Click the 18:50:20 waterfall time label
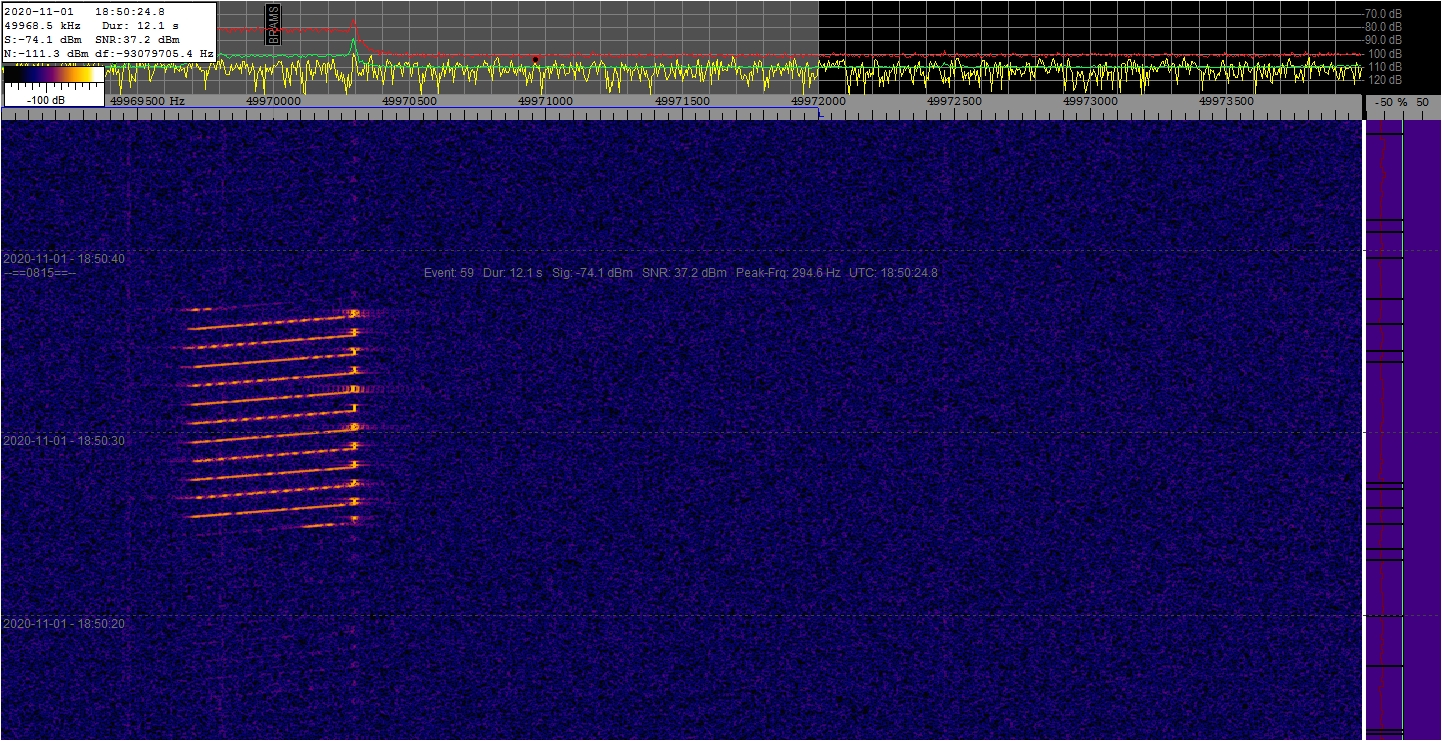Screen dimensions: 1442x741 click(x=65, y=623)
